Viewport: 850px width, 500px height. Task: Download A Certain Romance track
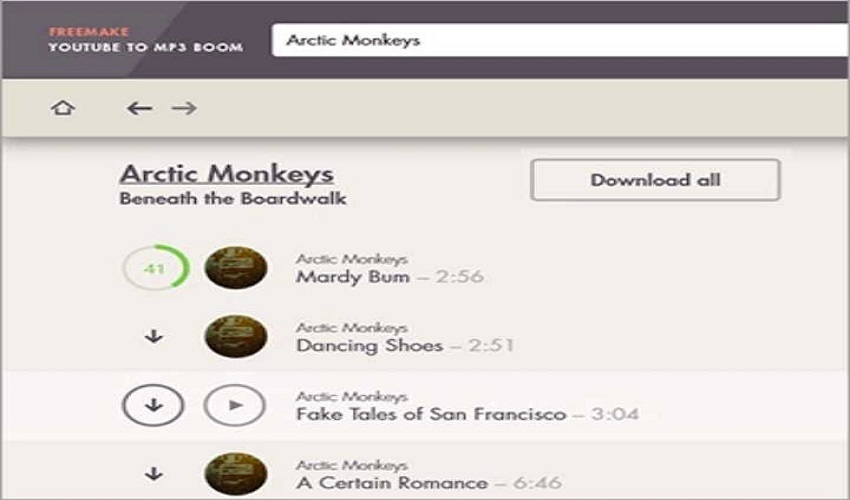click(154, 474)
